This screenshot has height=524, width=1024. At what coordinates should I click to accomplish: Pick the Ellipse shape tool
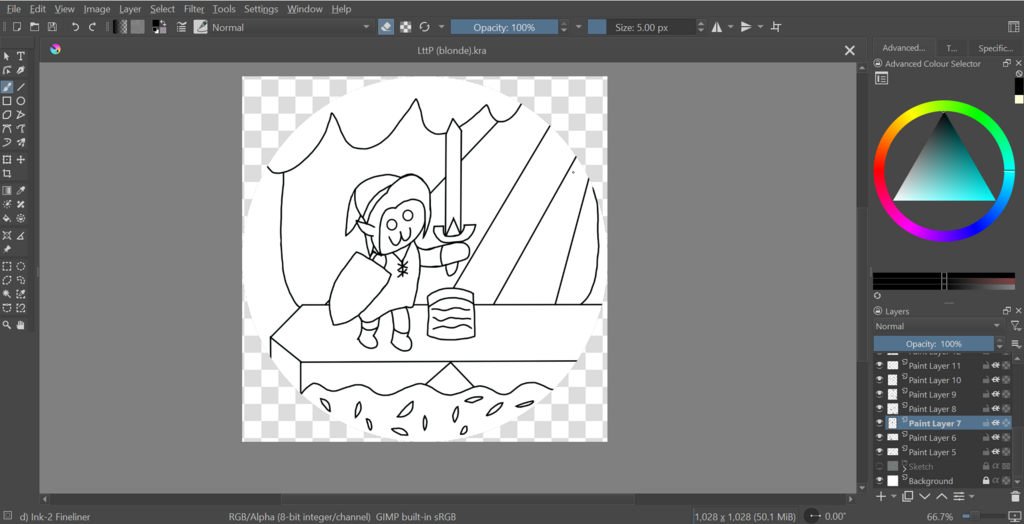[21, 101]
